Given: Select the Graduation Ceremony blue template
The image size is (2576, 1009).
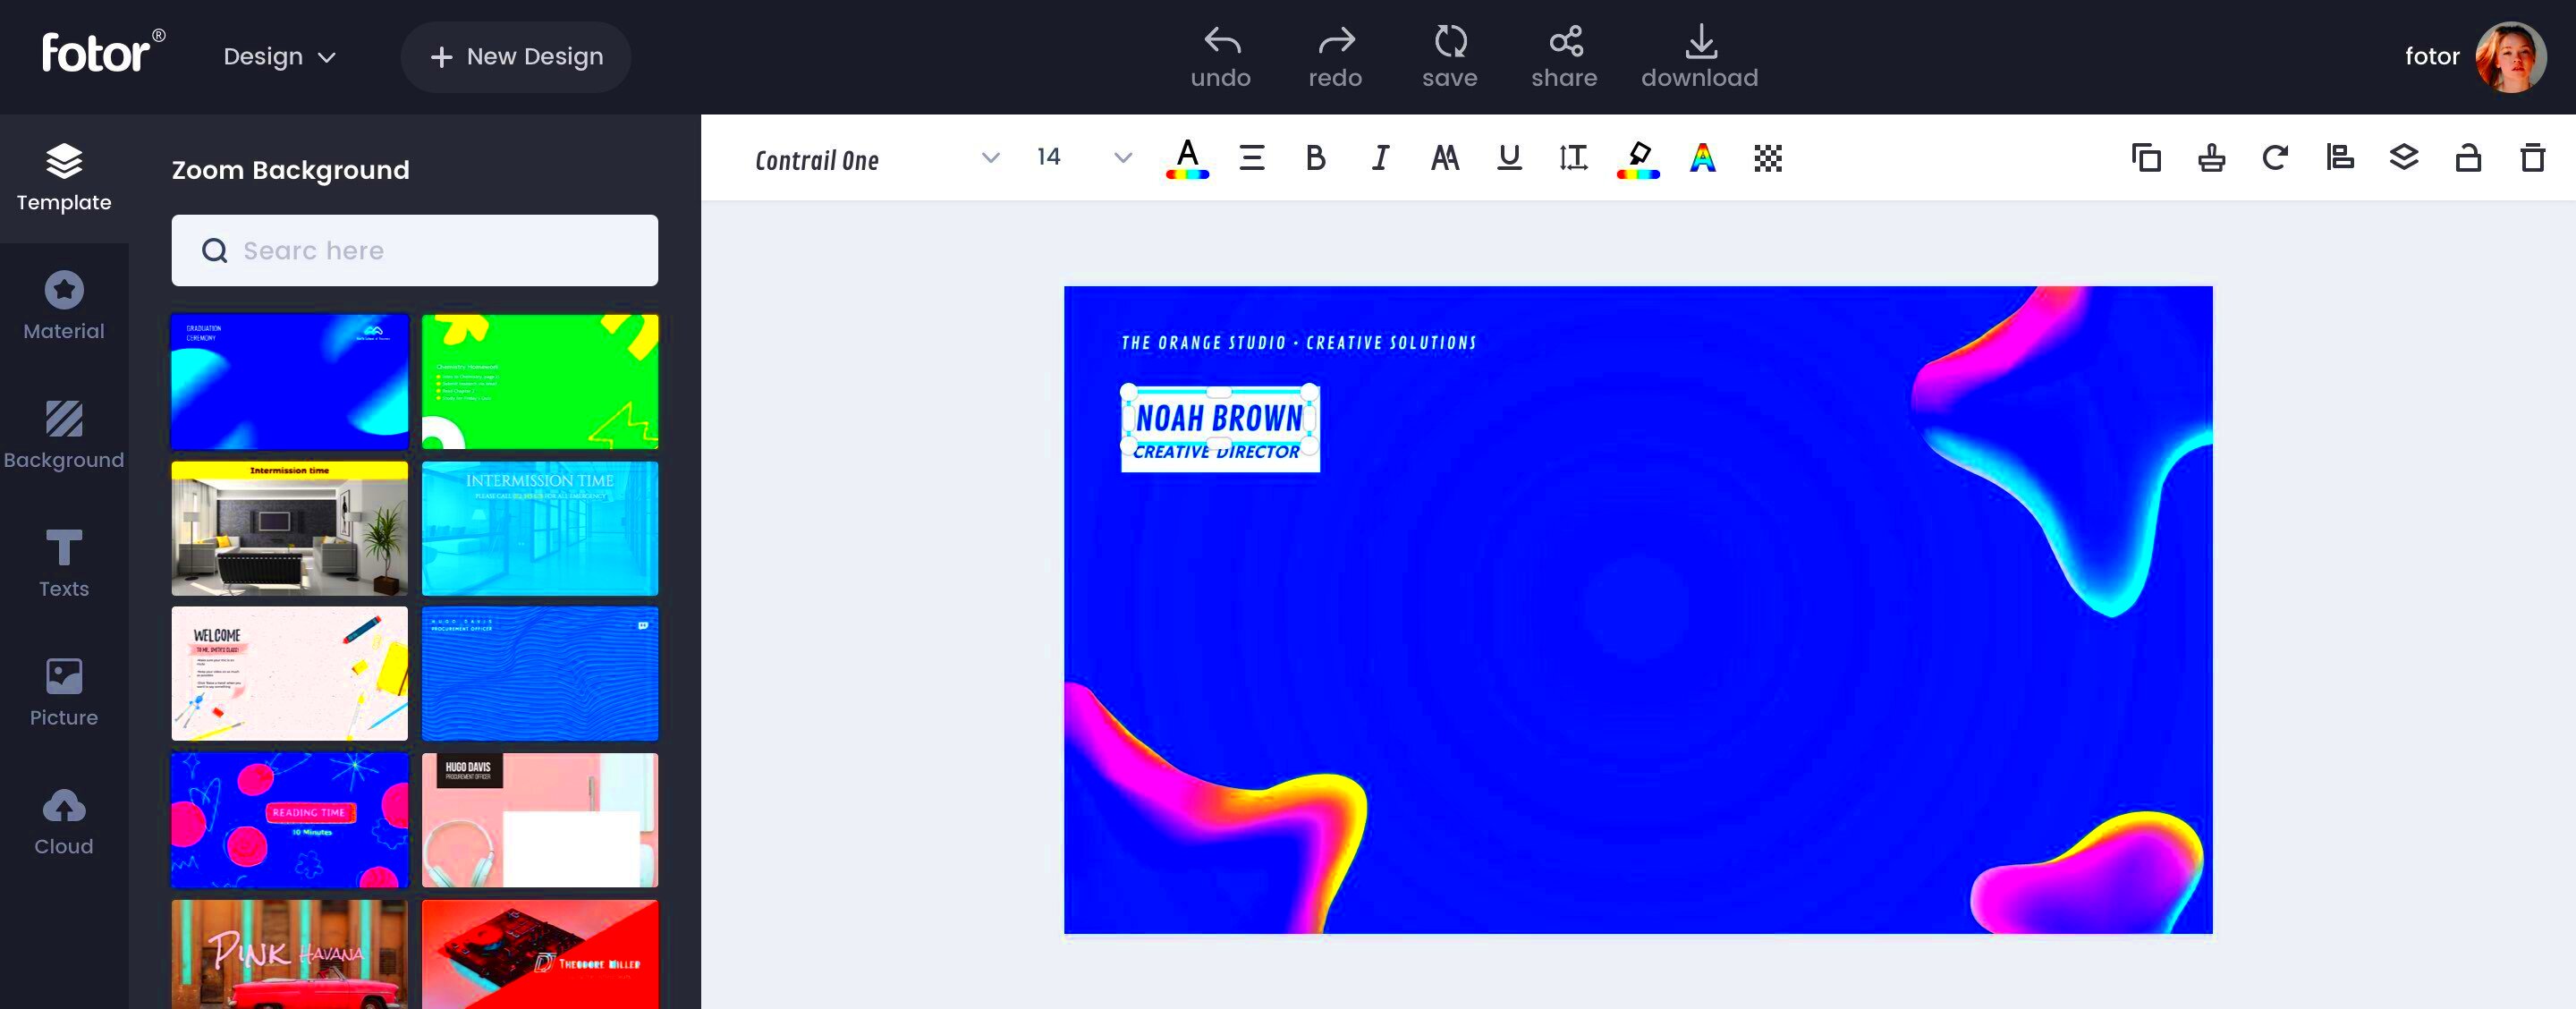Looking at the screenshot, I should 290,381.
